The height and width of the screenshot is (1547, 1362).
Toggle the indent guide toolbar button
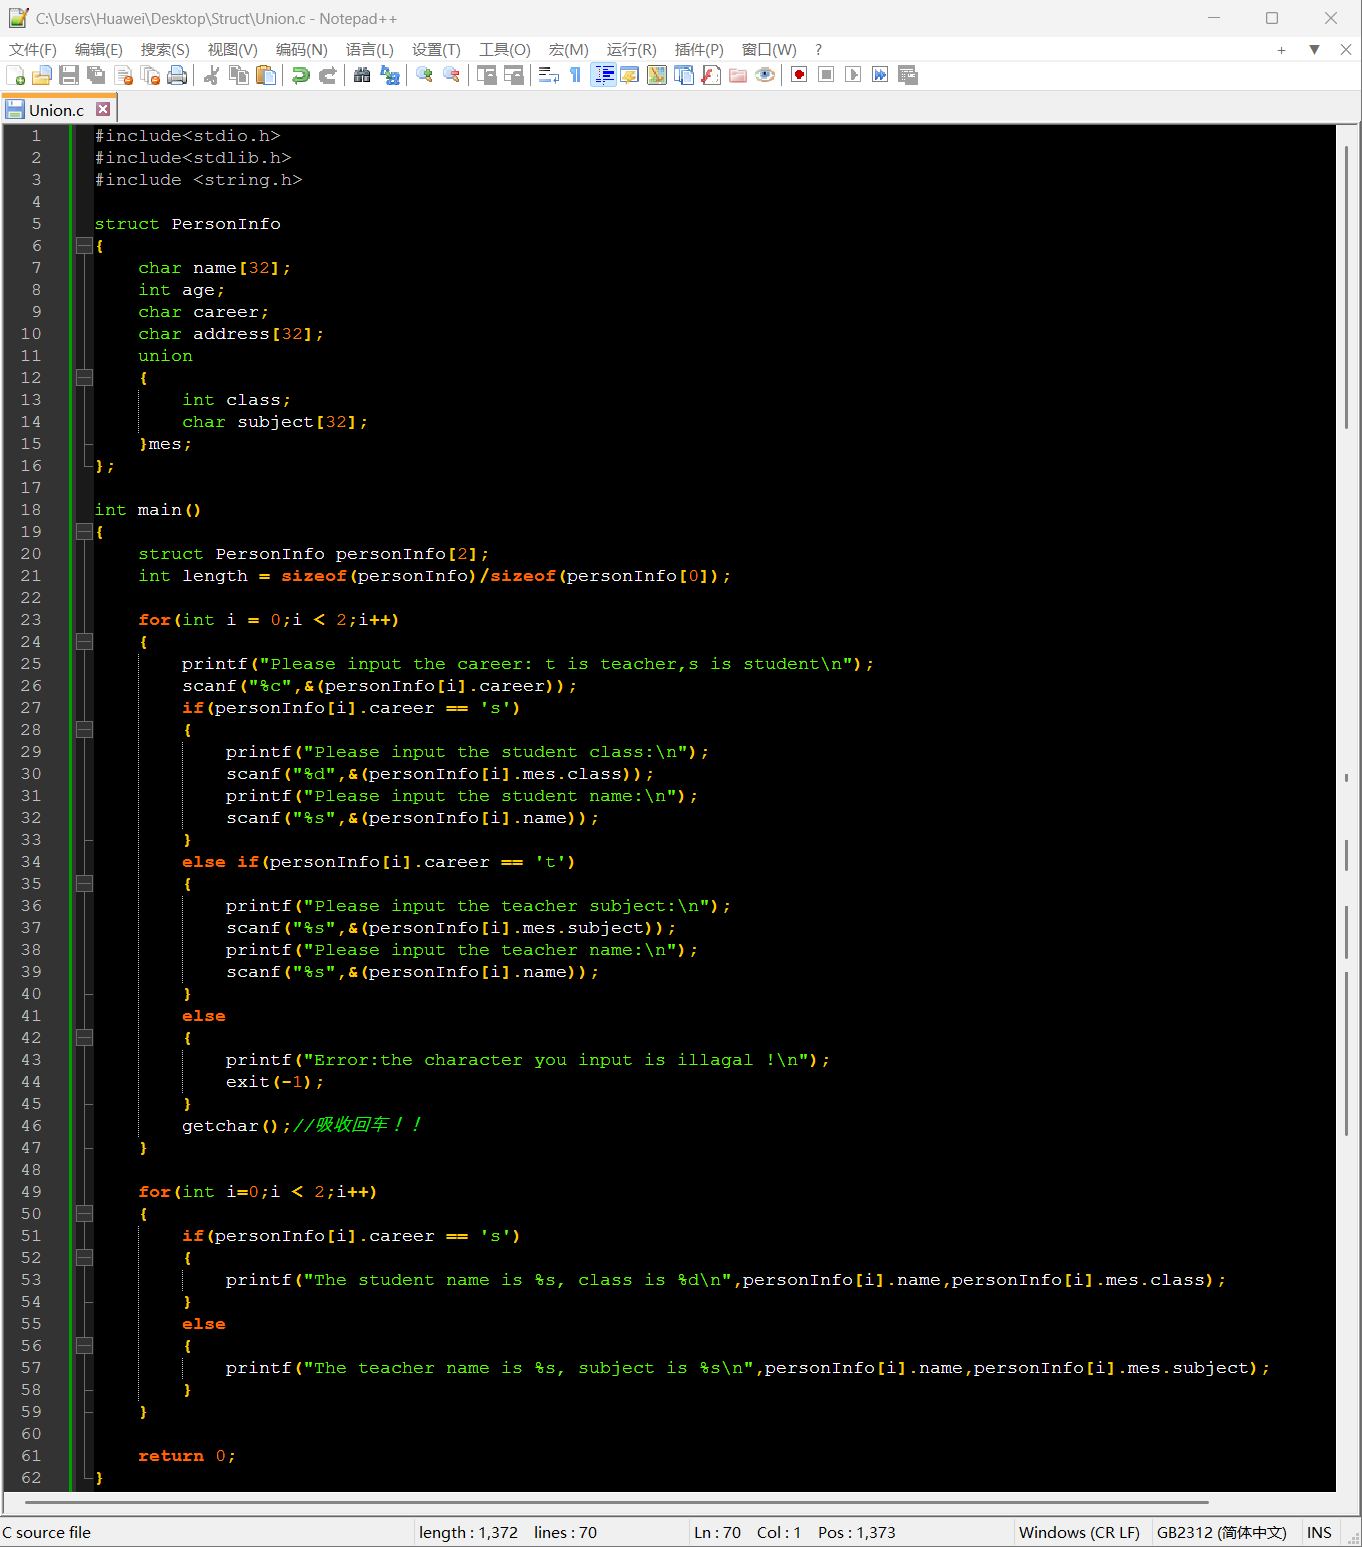(x=603, y=75)
